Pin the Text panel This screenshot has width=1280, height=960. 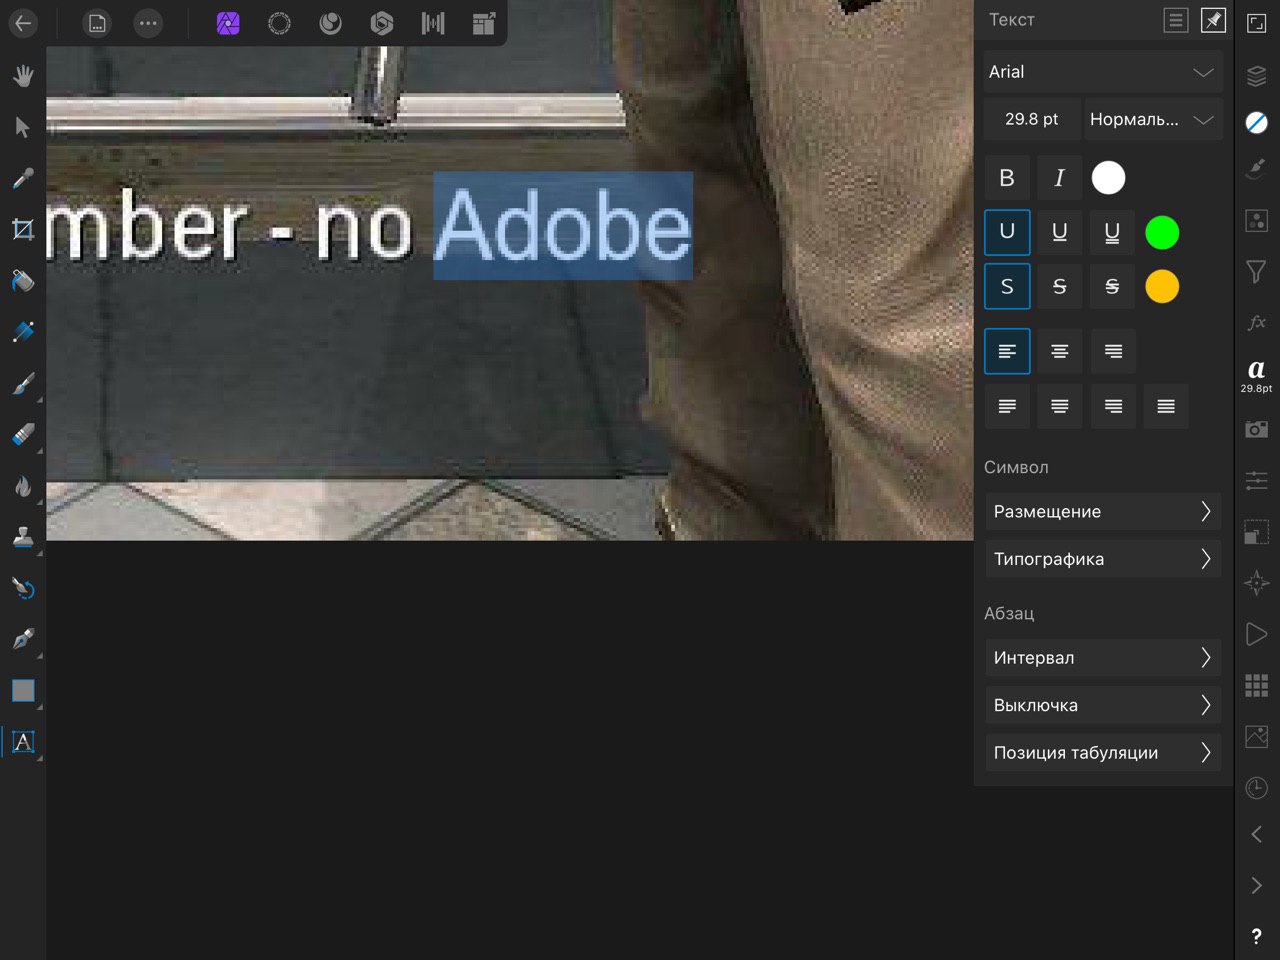tap(1213, 20)
